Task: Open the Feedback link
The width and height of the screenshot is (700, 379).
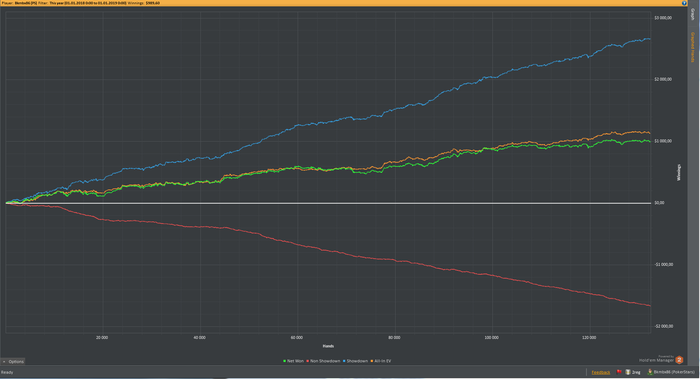Action: coord(600,372)
